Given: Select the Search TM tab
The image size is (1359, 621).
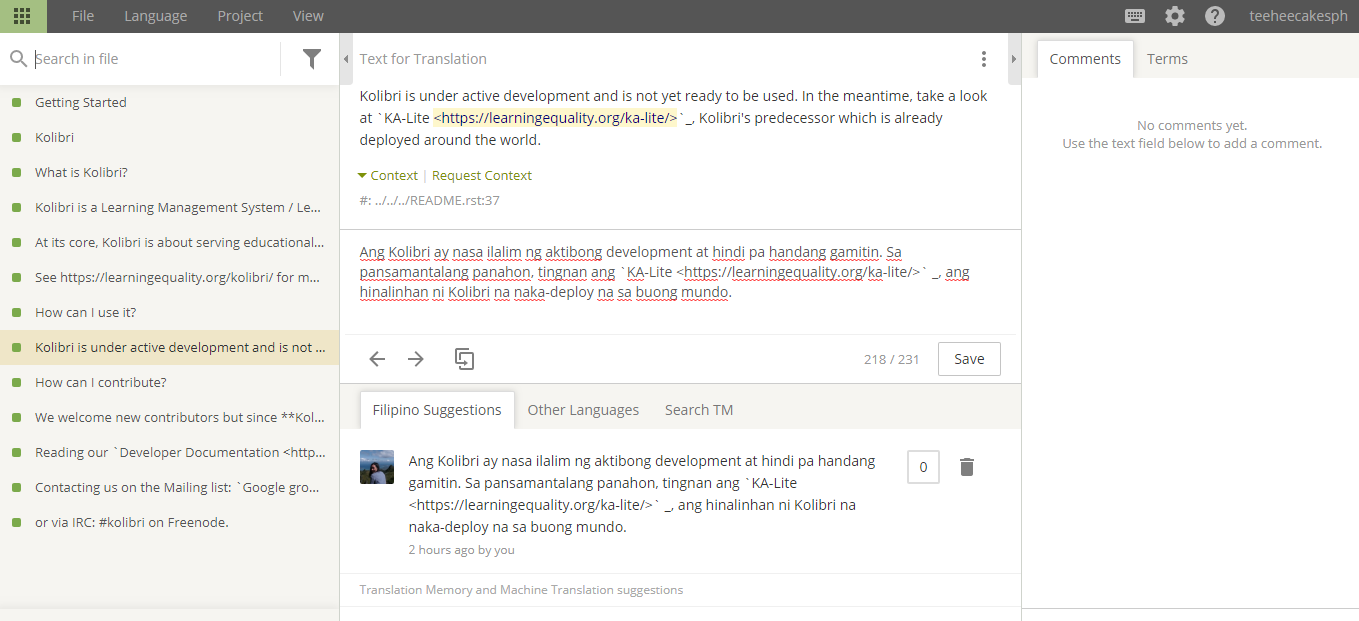Looking at the screenshot, I should (699, 410).
